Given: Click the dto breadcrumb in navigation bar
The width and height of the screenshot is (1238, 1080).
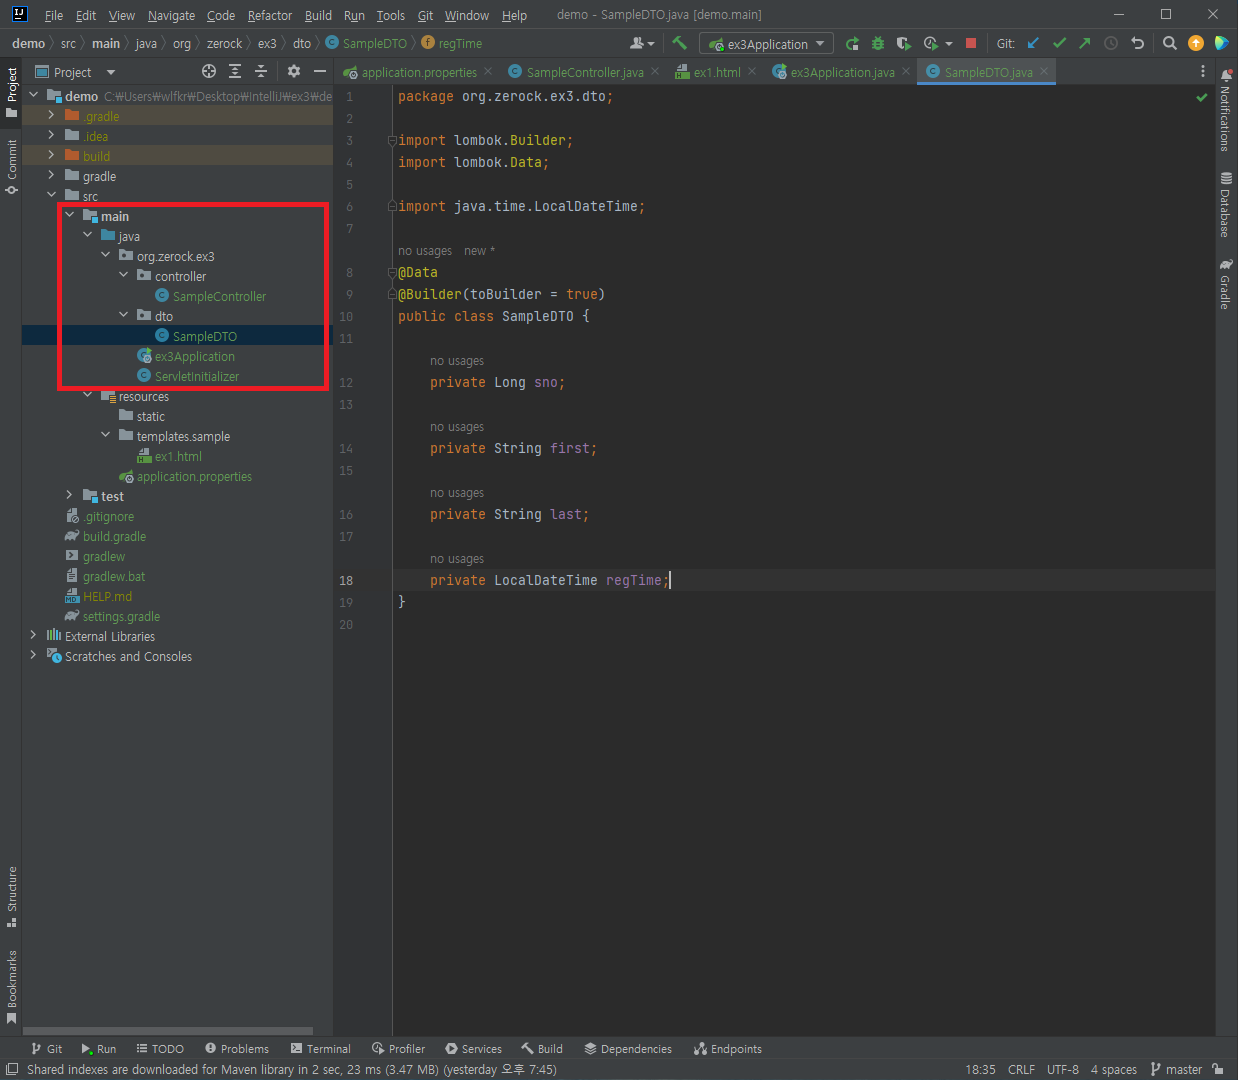Looking at the screenshot, I should [302, 43].
